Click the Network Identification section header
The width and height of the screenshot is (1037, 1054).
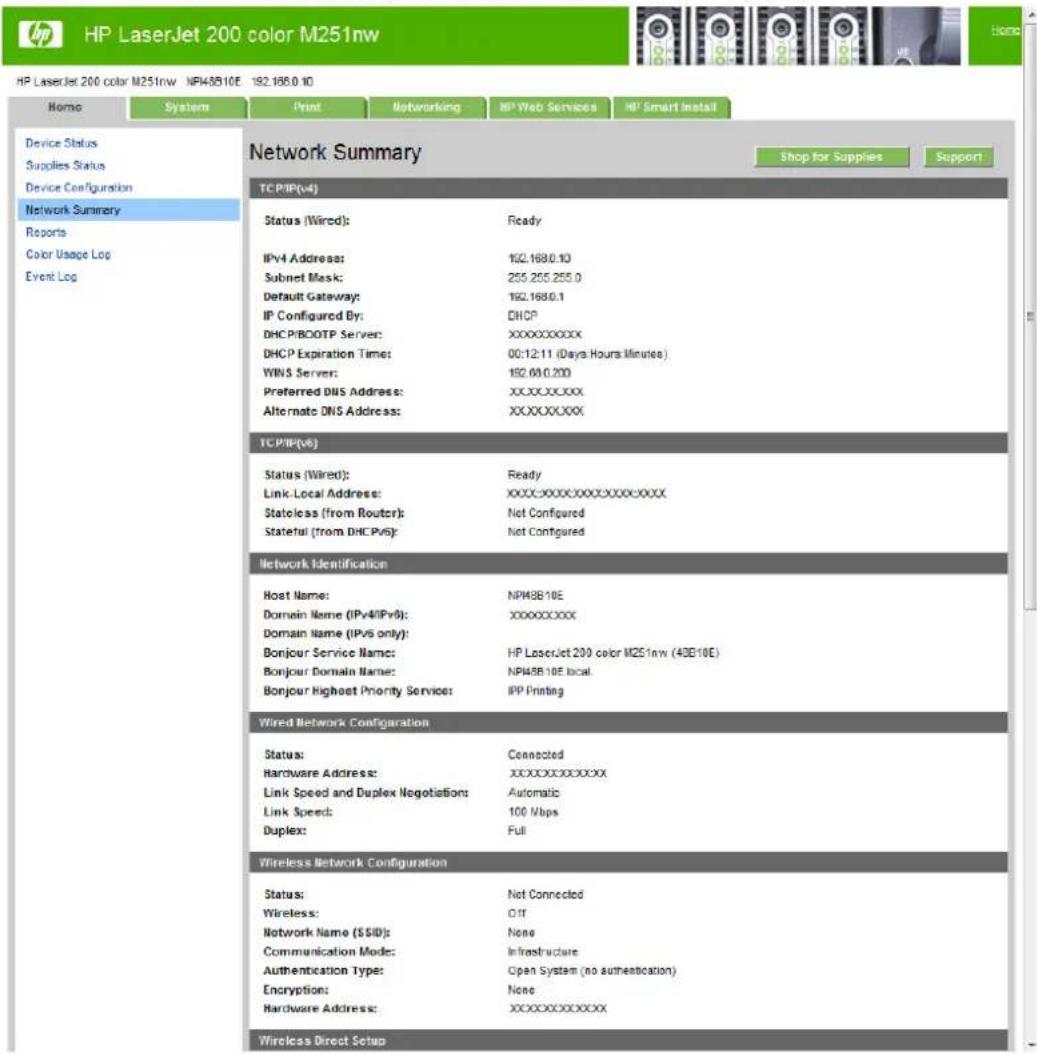[x=628, y=564]
